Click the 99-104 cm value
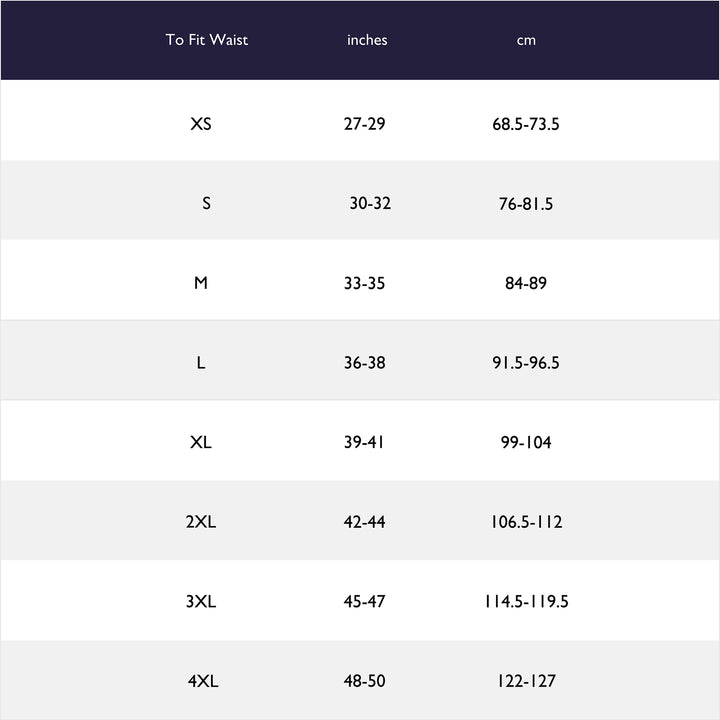The width and height of the screenshot is (720, 720). pos(526,442)
